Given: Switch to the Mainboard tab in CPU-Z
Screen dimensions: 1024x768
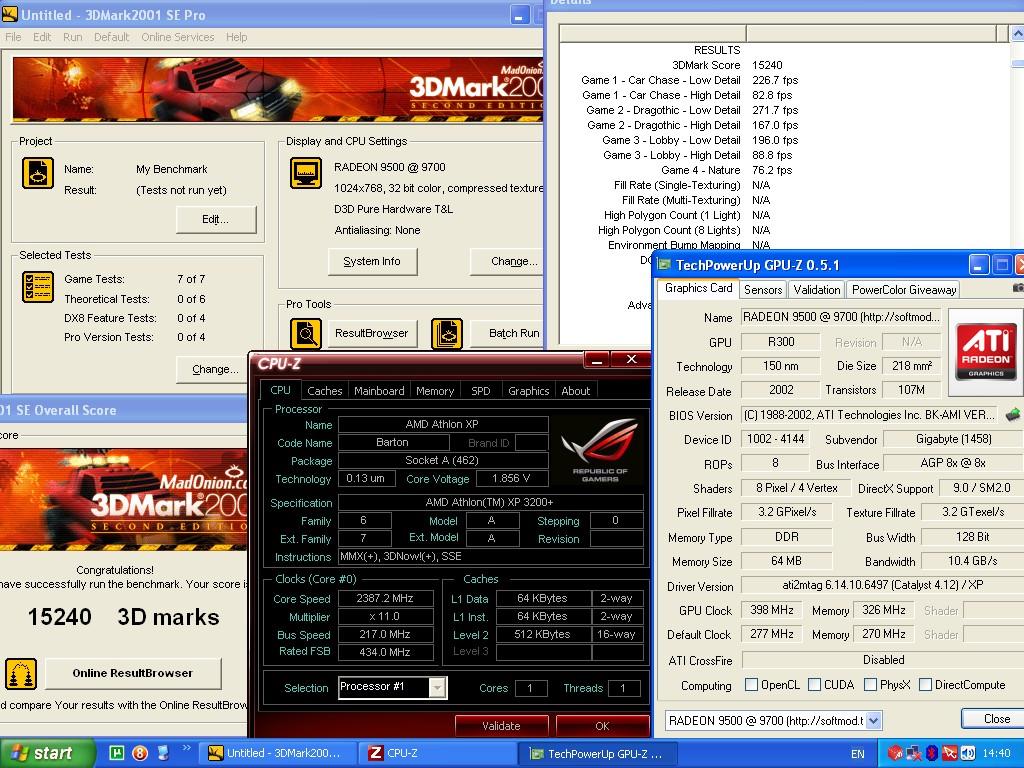Looking at the screenshot, I should coord(379,391).
